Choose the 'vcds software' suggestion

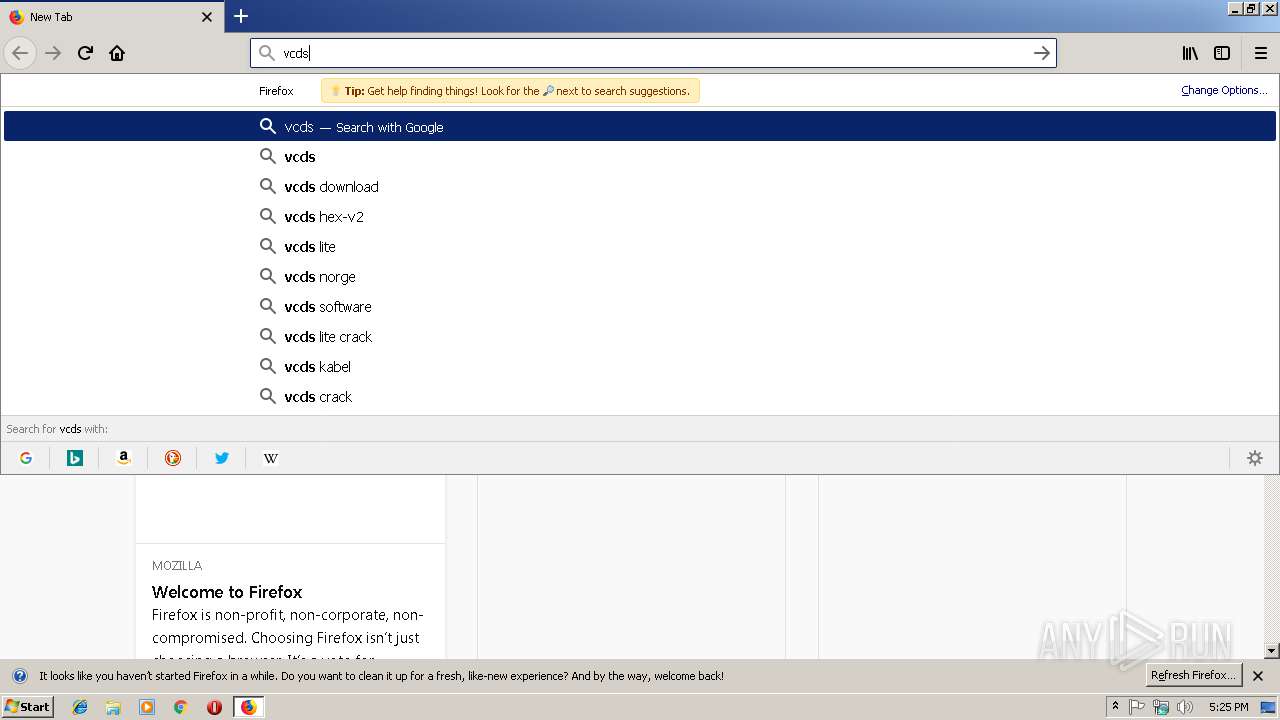point(640,306)
